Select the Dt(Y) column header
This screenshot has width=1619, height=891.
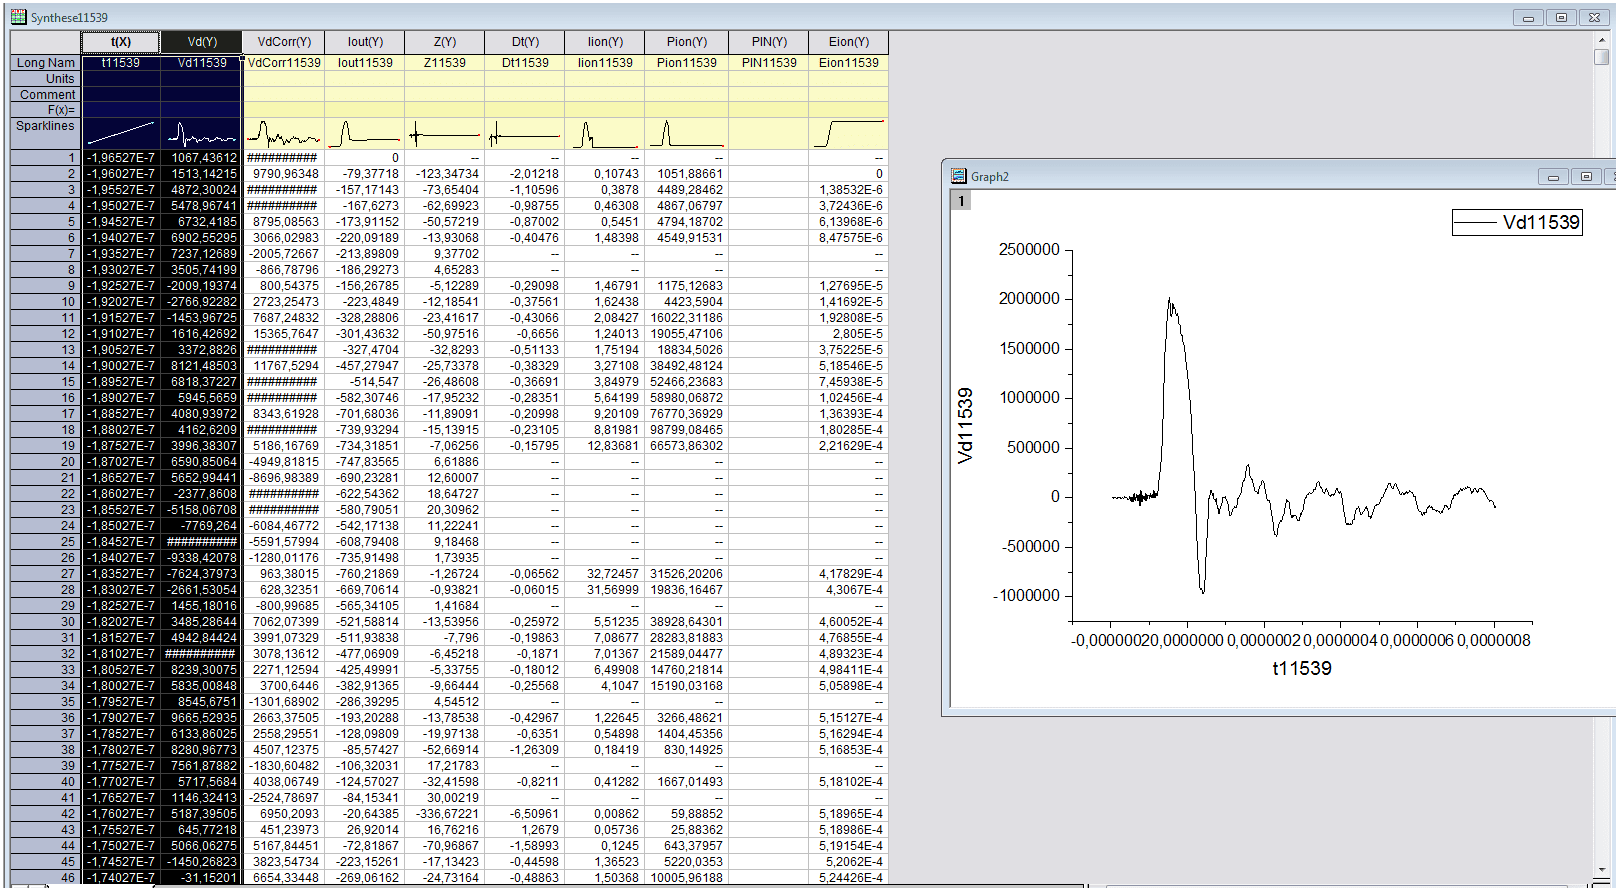pos(525,42)
